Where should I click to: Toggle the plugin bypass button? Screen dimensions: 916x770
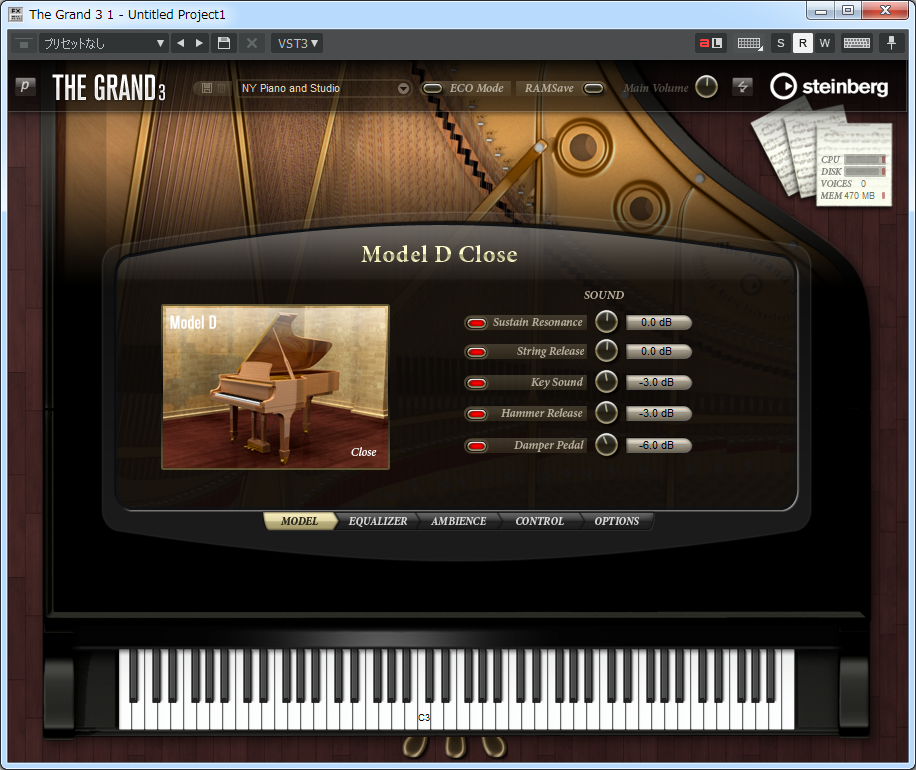pyautogui.click(x=23, y=43)
